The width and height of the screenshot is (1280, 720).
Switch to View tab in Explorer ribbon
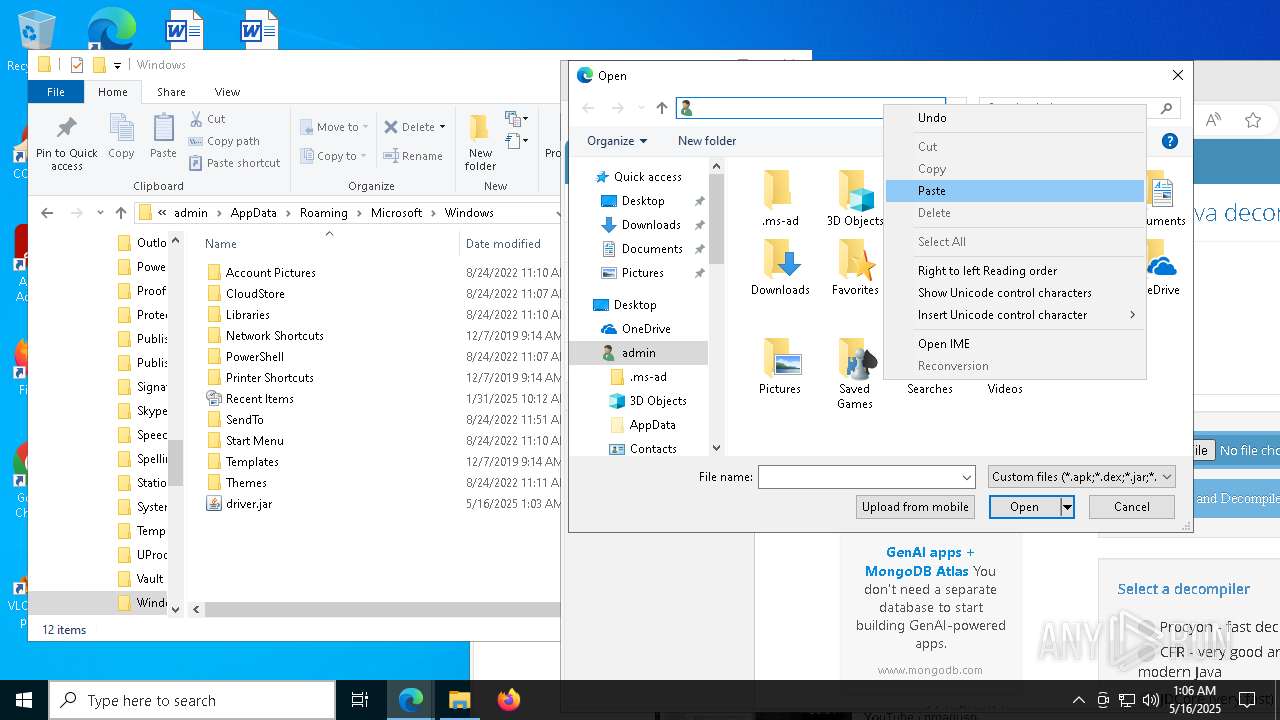227,92
